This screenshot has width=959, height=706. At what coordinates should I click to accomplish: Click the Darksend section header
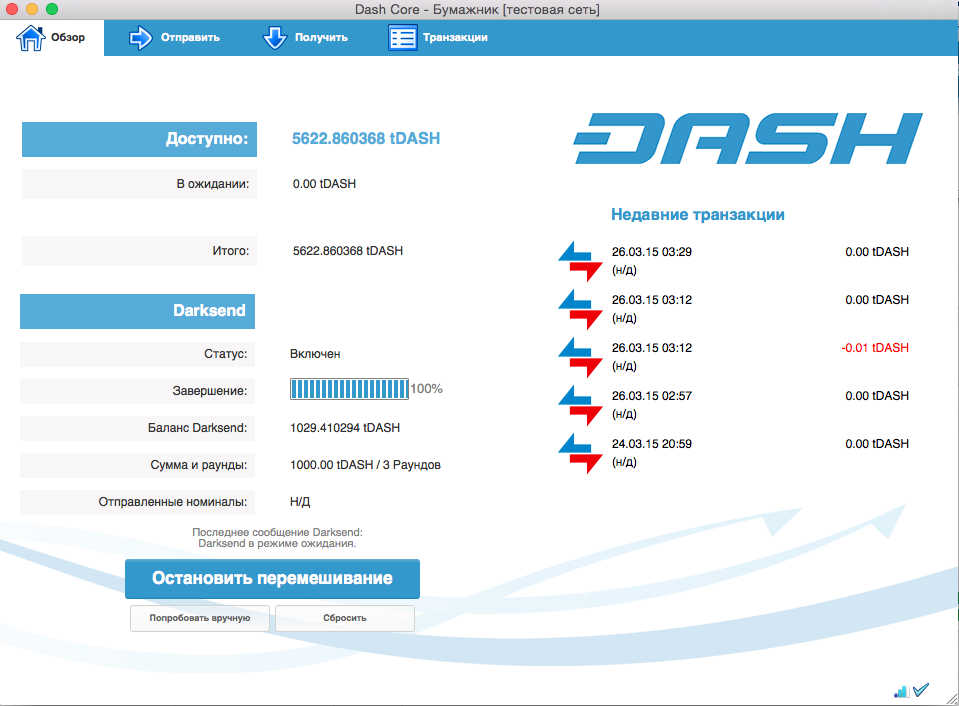pos(138,311)
